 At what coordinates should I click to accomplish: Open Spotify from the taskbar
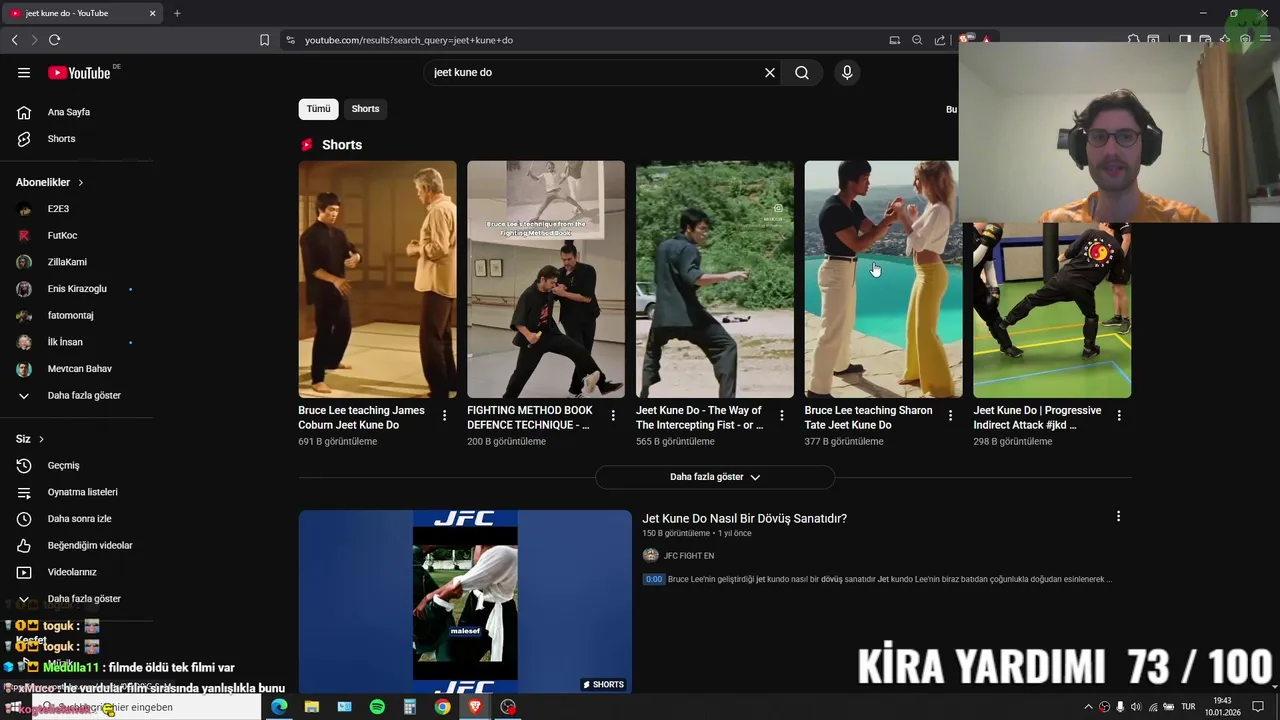tap(377, 707)
